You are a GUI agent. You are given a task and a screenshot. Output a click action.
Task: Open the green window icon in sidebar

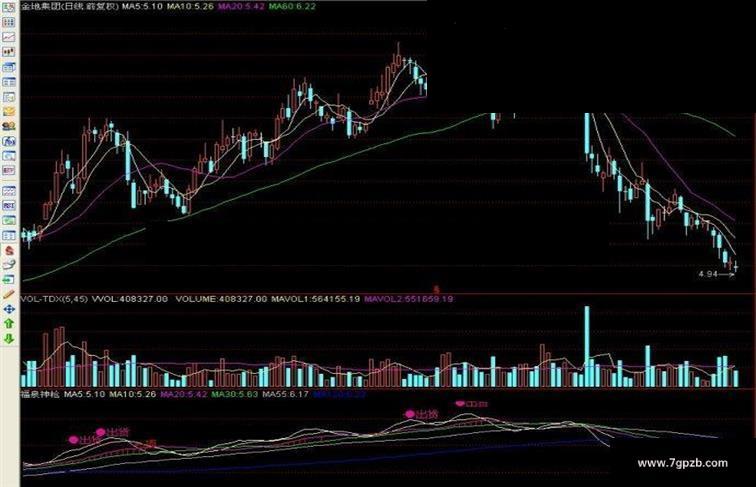(9, 221)
